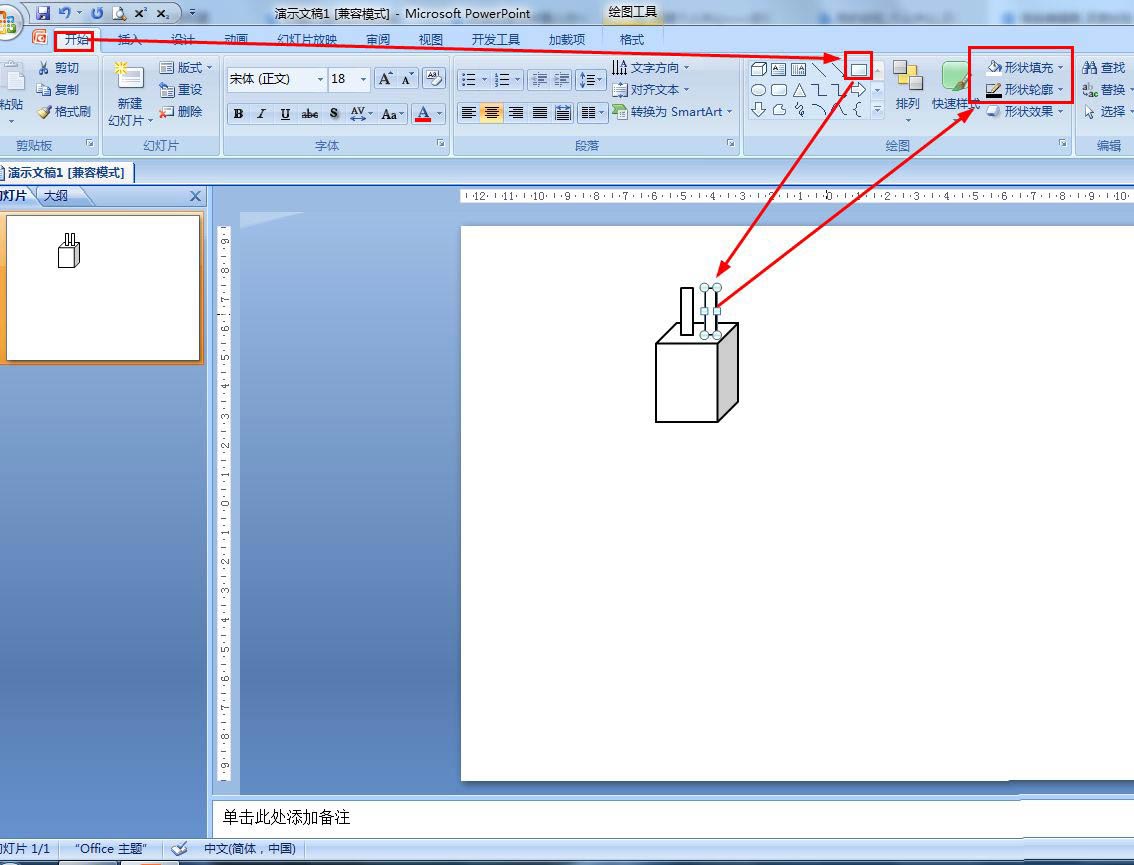Select slide 1 thumbnail in panel

pyautogui.click(x=103, y=287)
